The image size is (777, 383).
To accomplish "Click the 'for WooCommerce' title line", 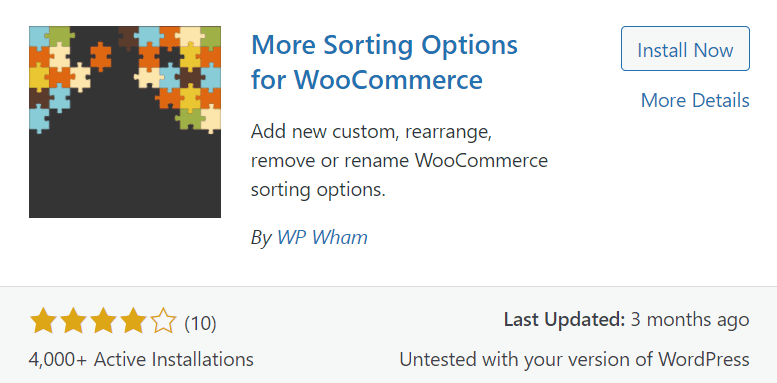I will point(367,80).
